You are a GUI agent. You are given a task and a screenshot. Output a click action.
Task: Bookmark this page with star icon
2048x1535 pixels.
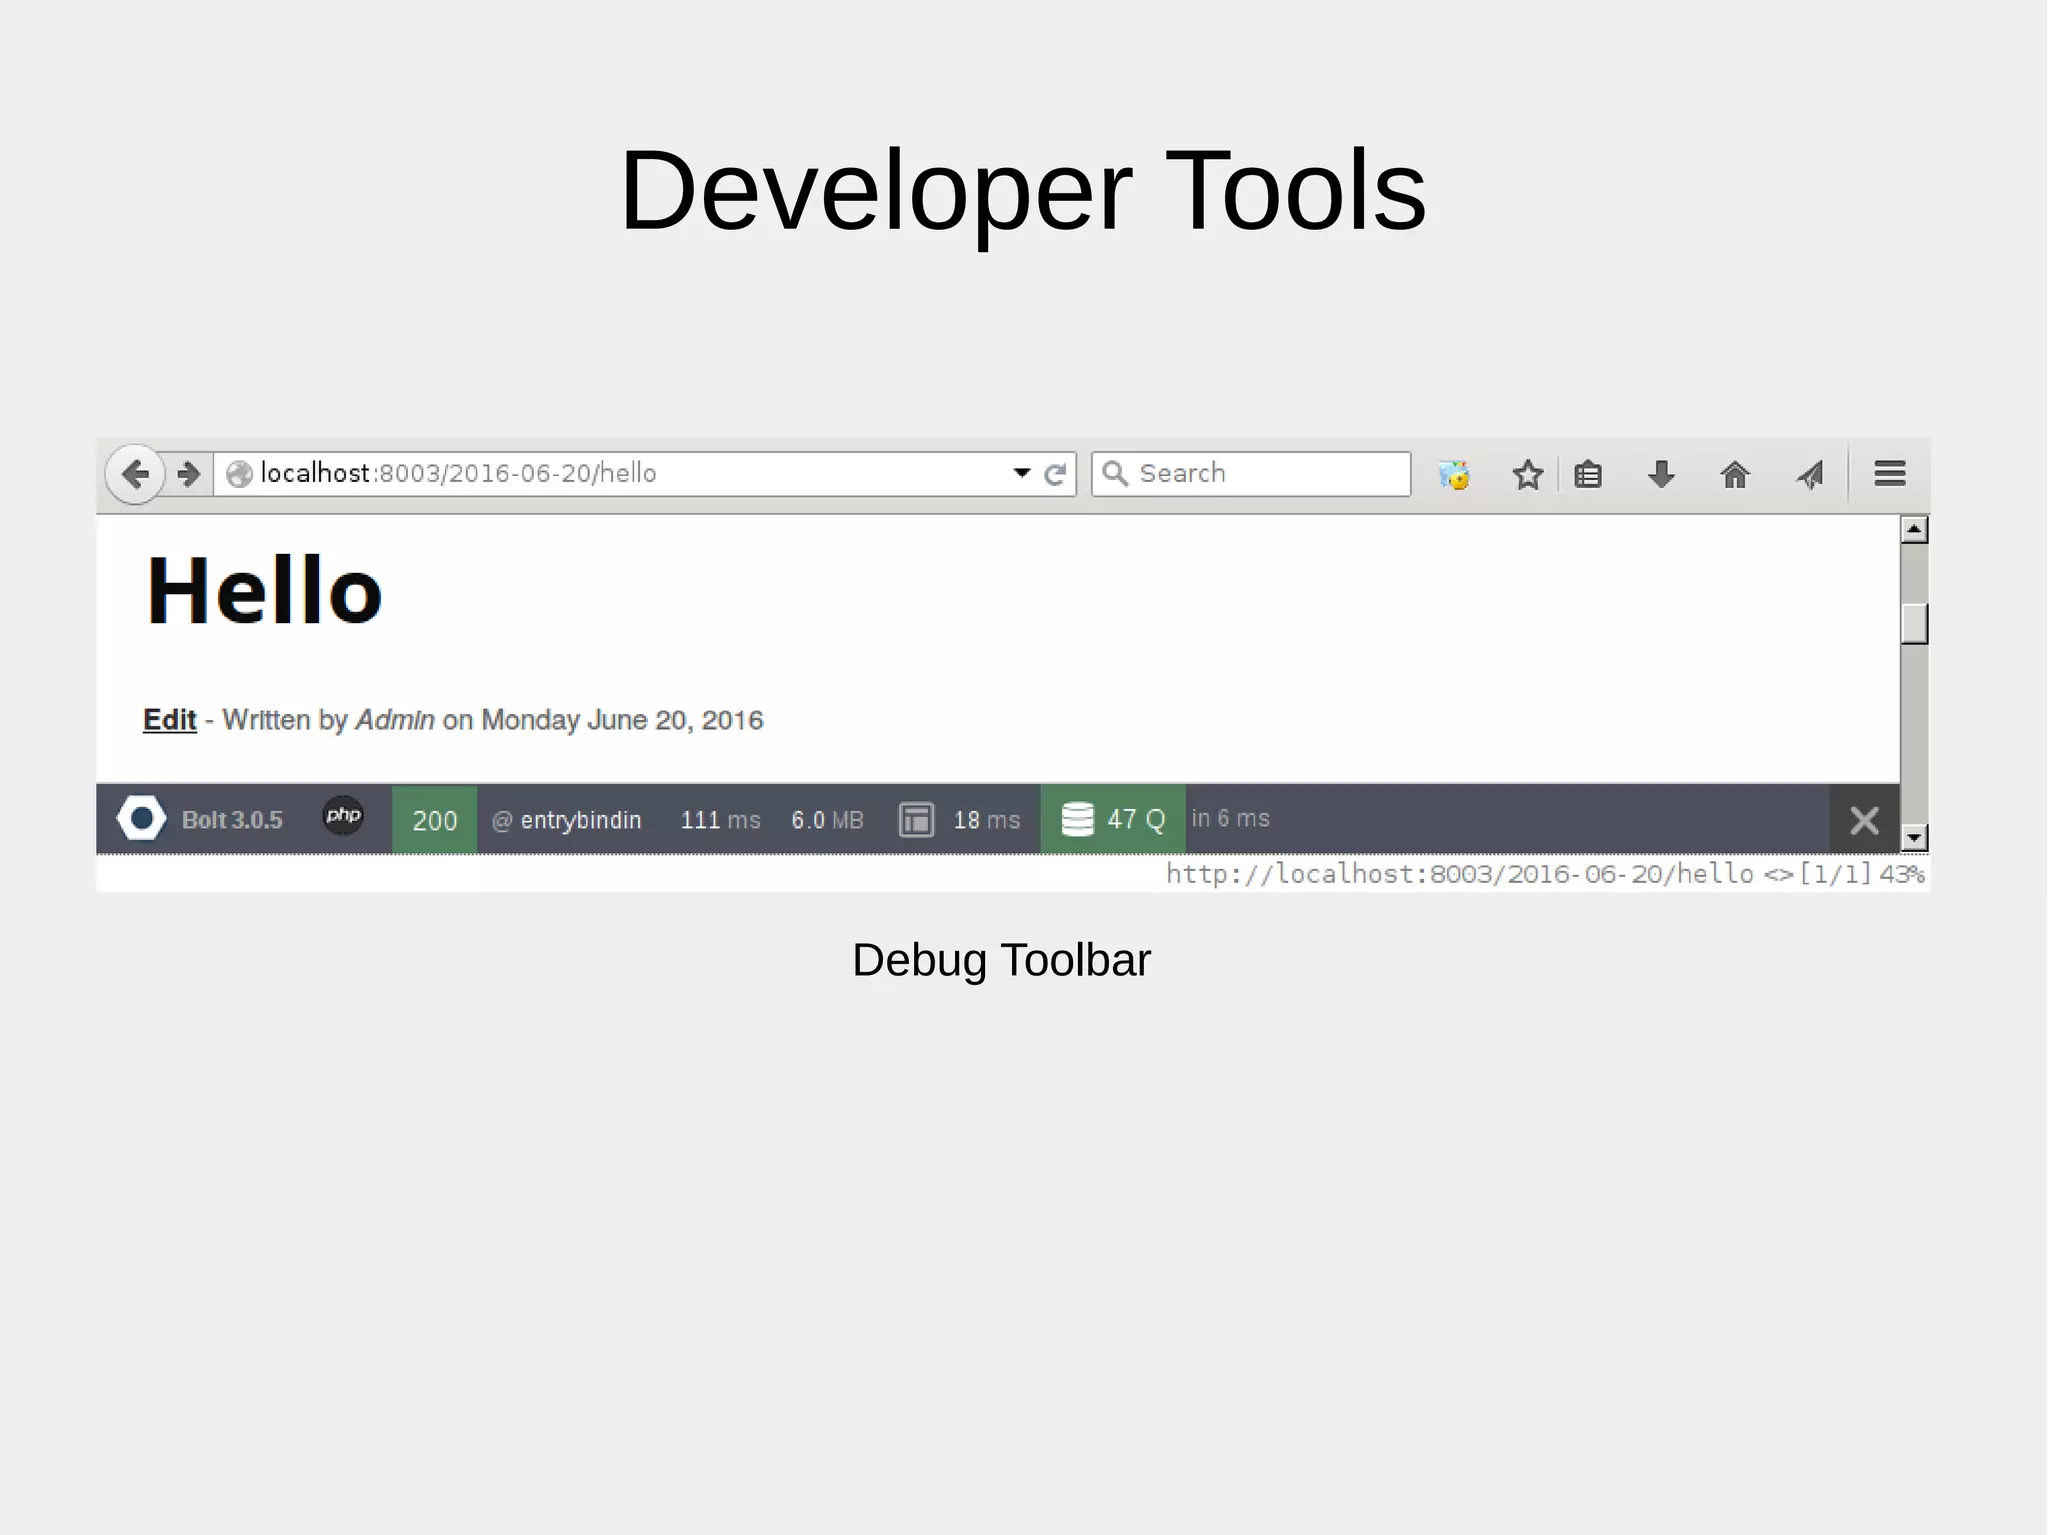tap(1527, 474)
